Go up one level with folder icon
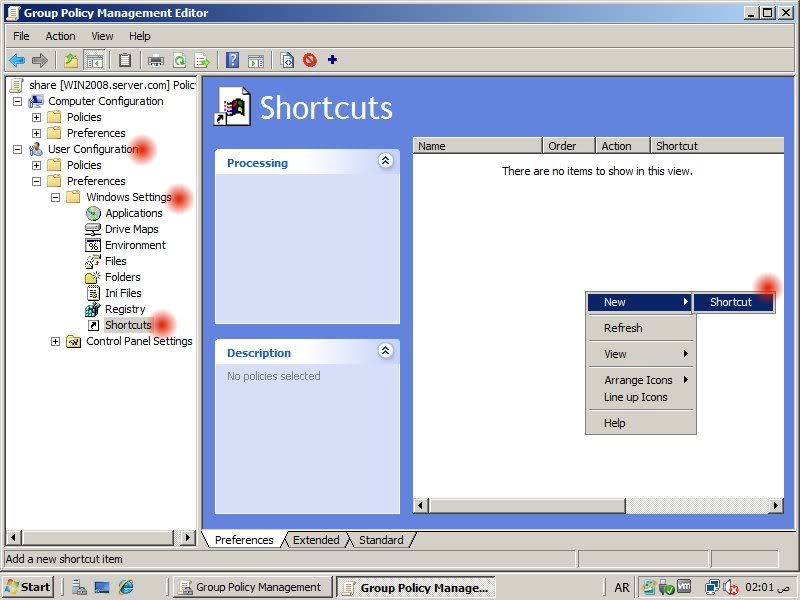 (x=71, y=60)
